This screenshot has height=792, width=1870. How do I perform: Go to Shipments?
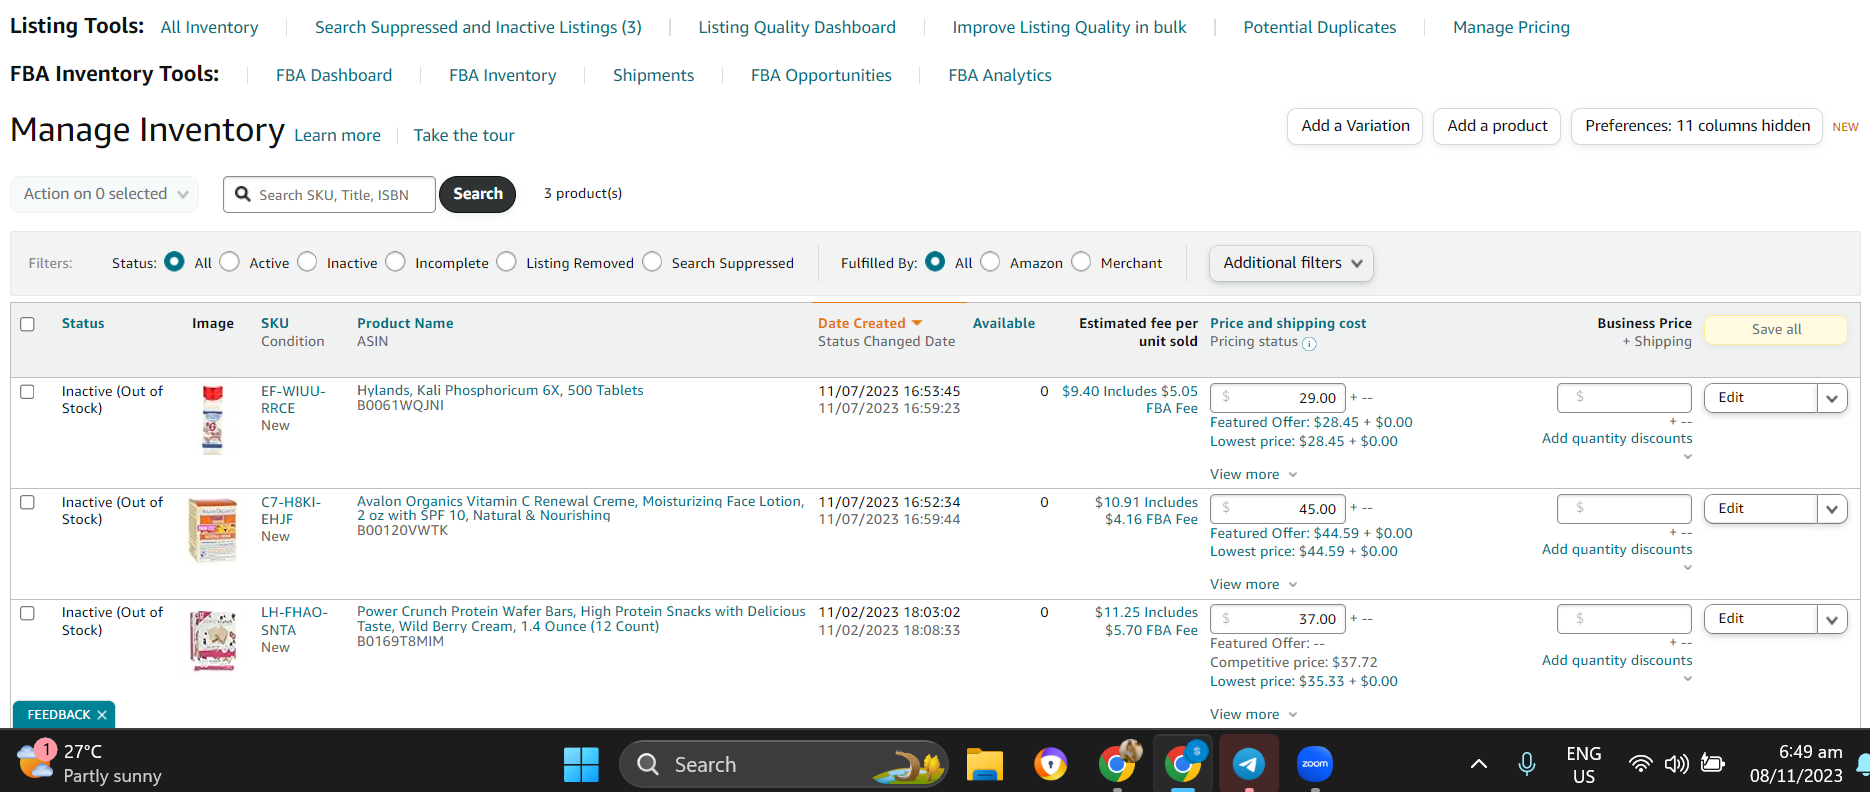click(653, 76)
